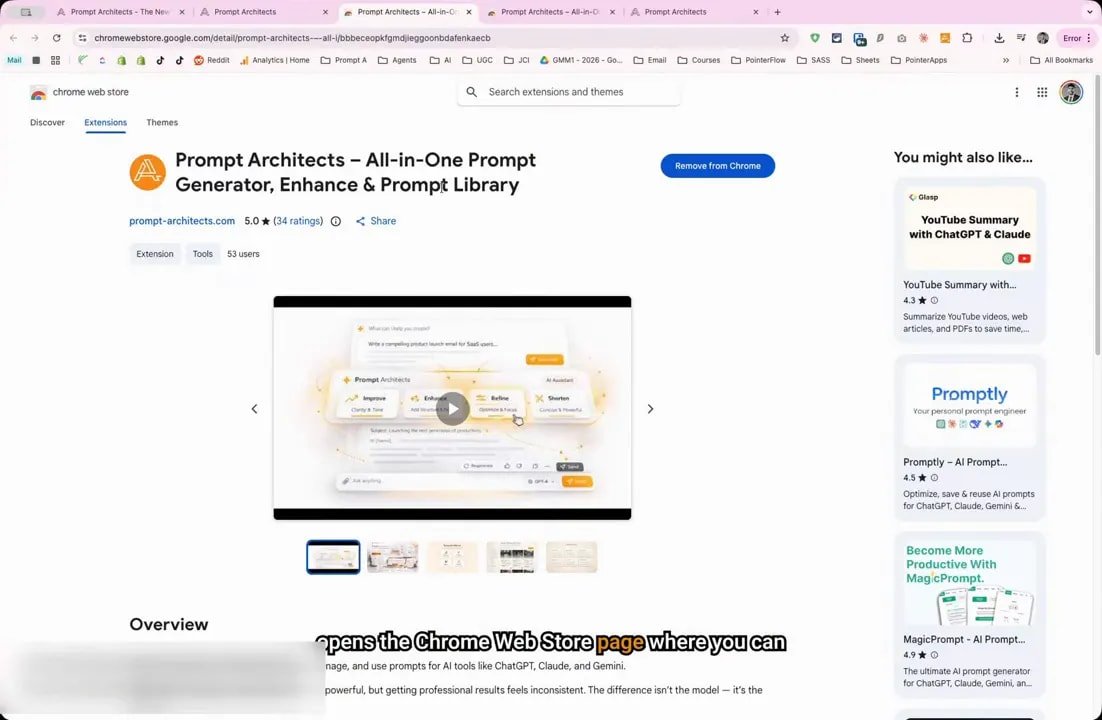This screenshot has height=720, width=1102.
Task: Play the extension preview video
Action: pyautogui.click(x=453, y=409)
